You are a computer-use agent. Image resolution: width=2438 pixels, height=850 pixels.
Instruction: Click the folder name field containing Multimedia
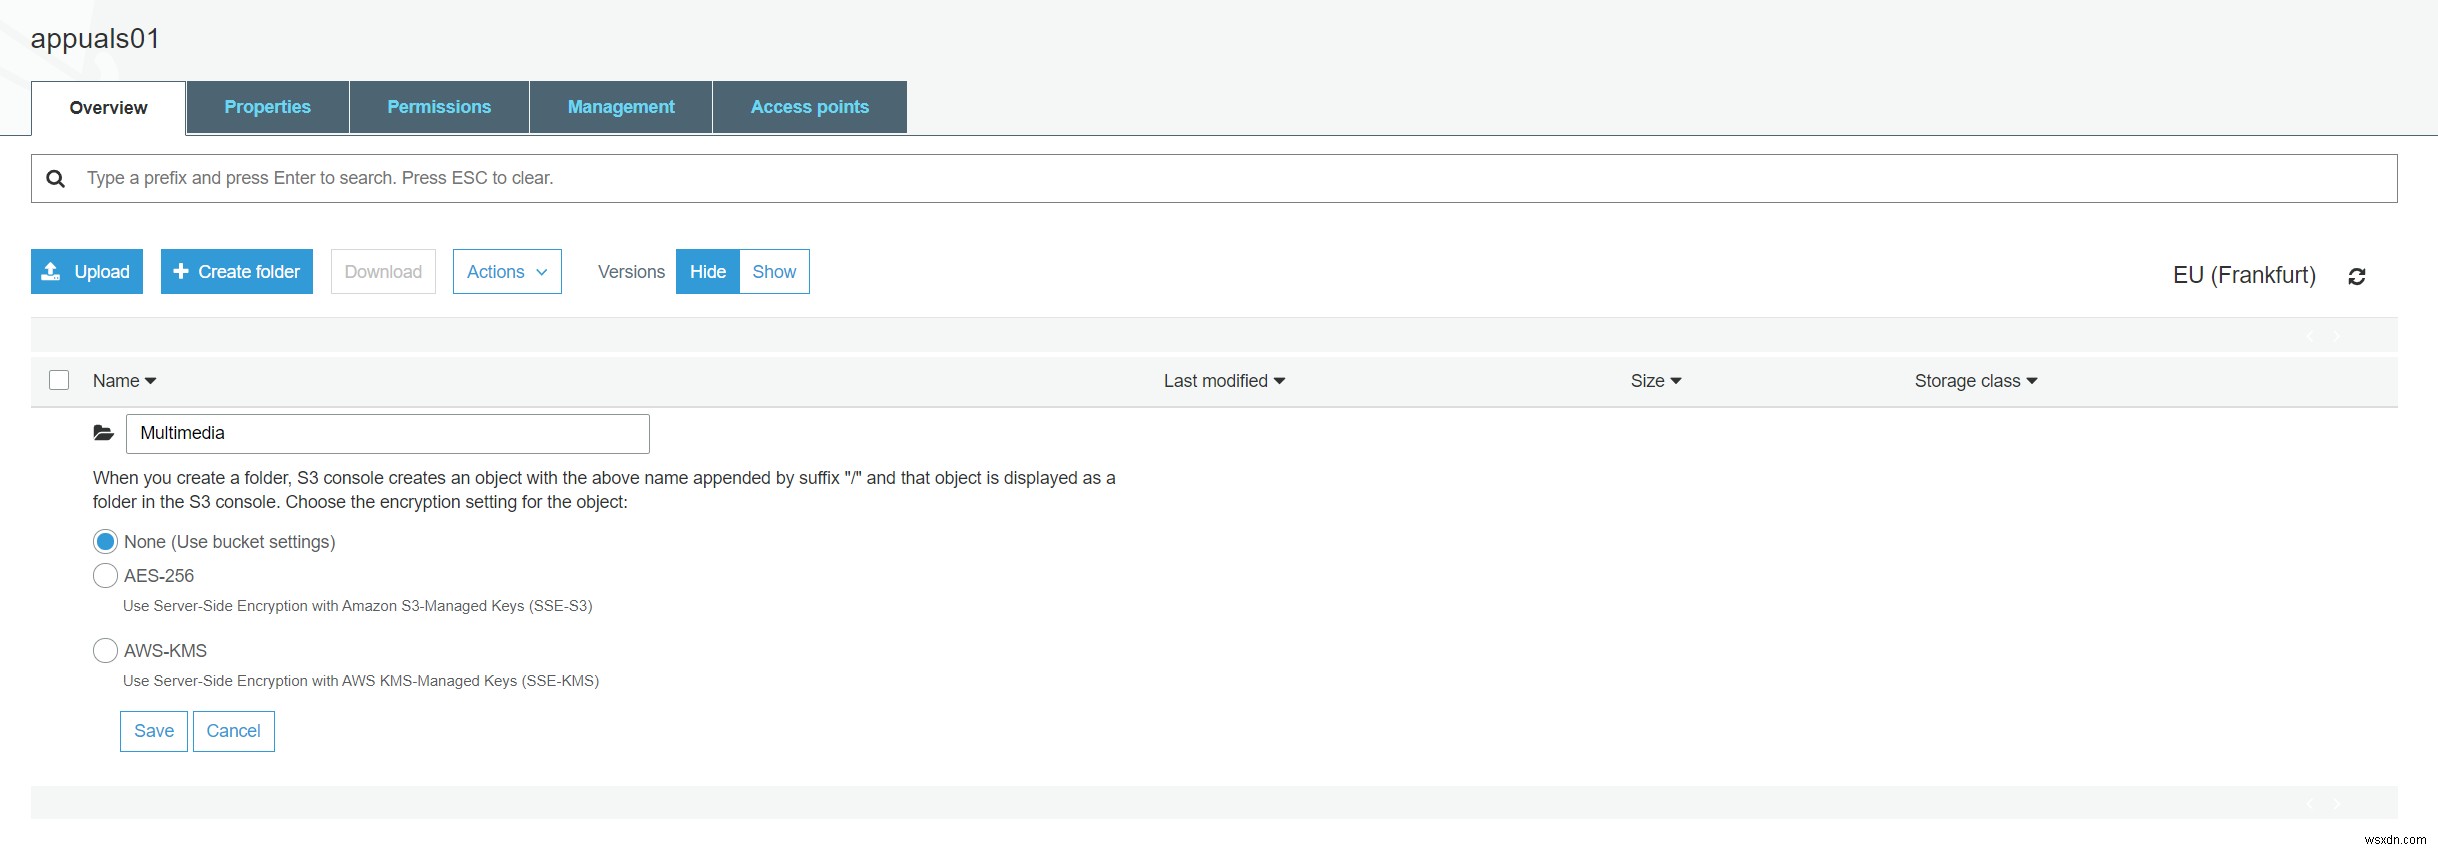coord(388,433)
